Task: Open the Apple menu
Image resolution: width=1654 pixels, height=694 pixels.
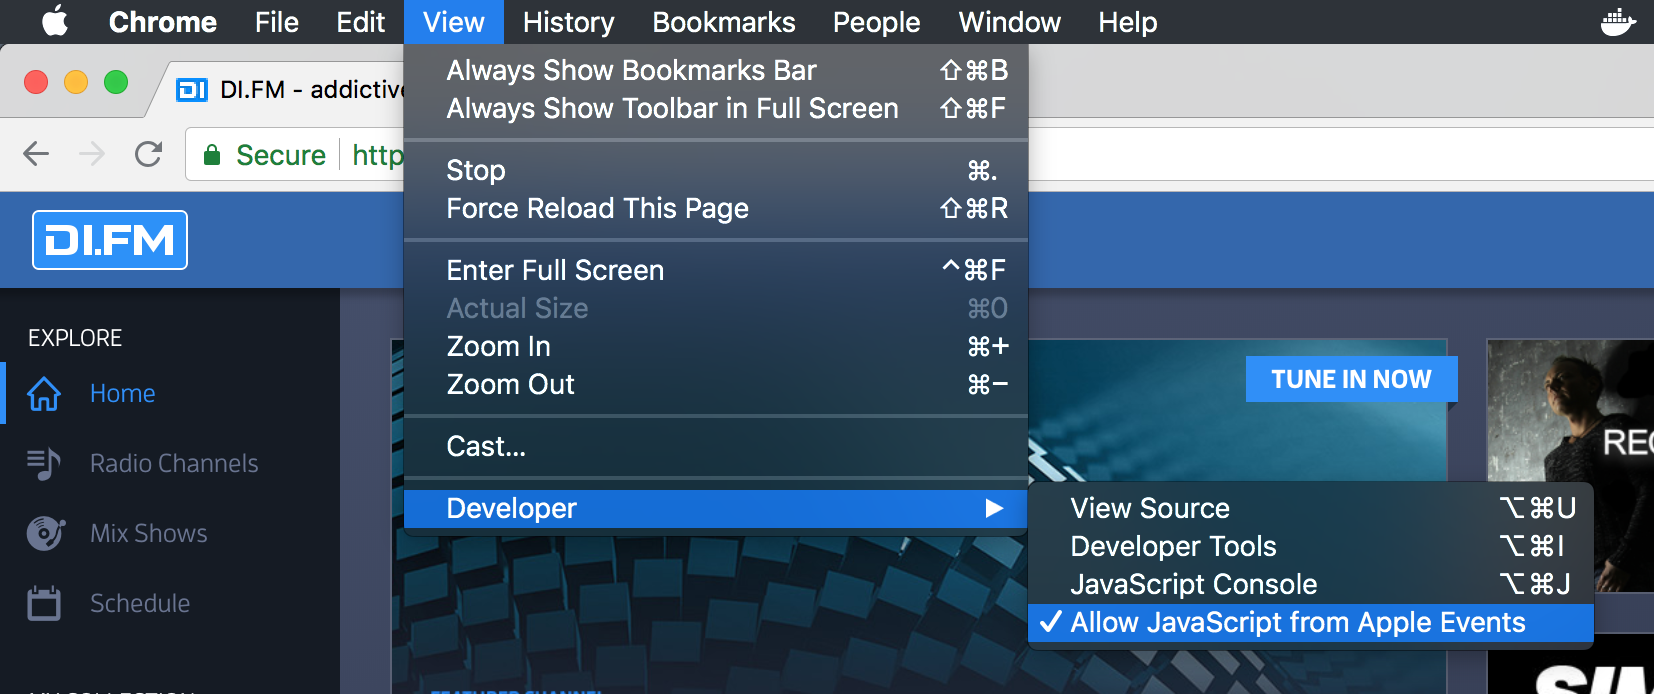Action: tap(55, 21)
